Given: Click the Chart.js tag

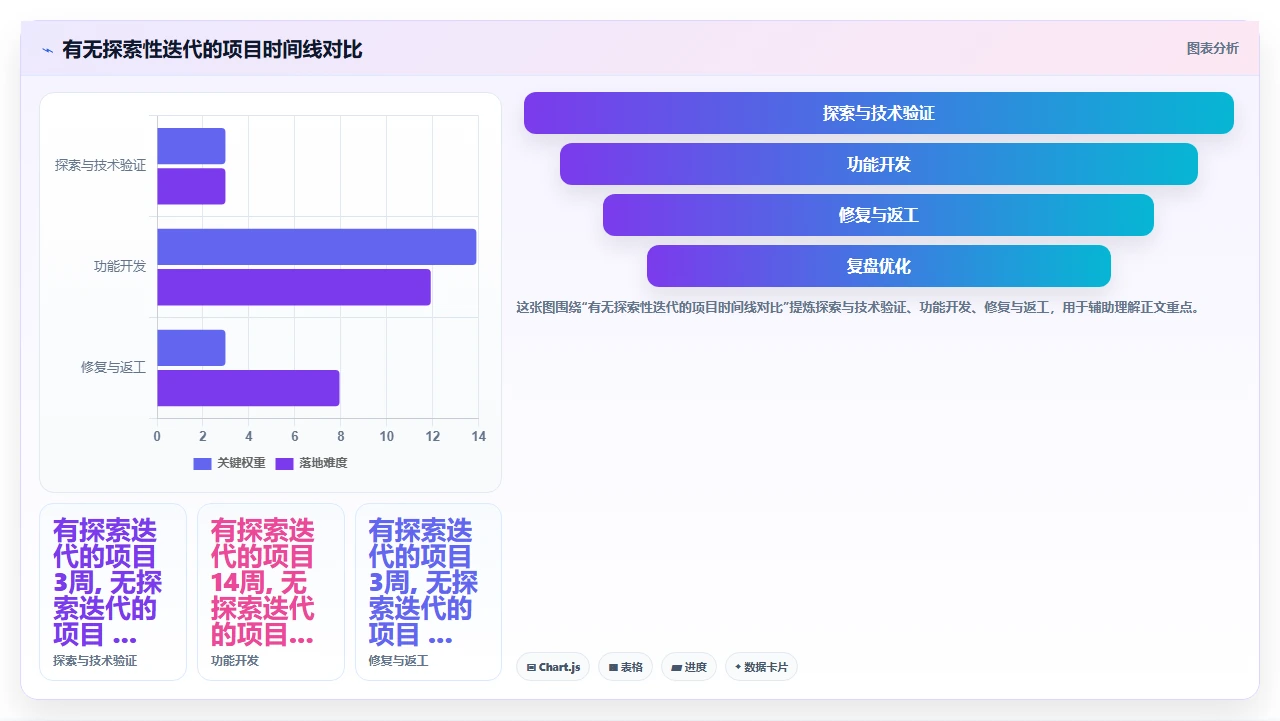Looking at the screenshot, I should click(x=553, y=667).
